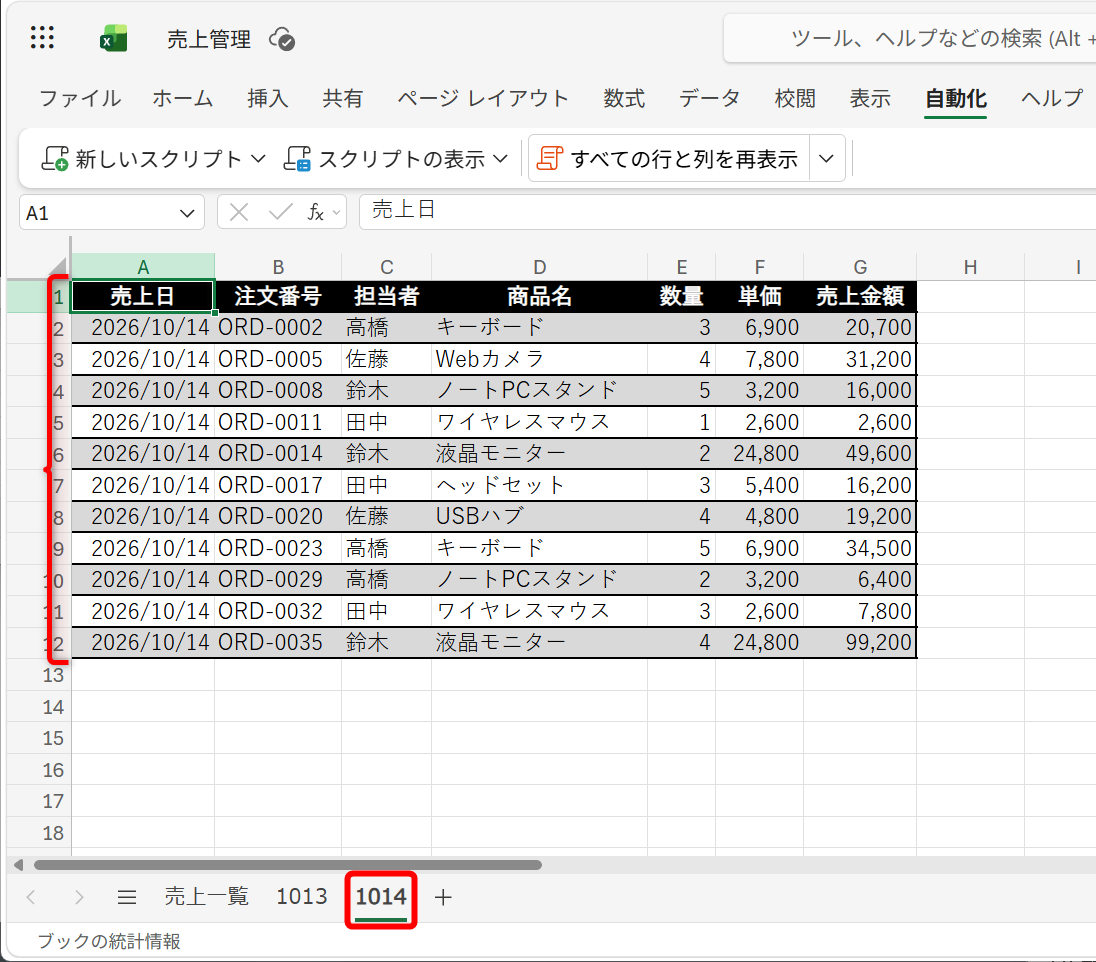Expand the script gallery dropdown arrow

tap(826, 159)
